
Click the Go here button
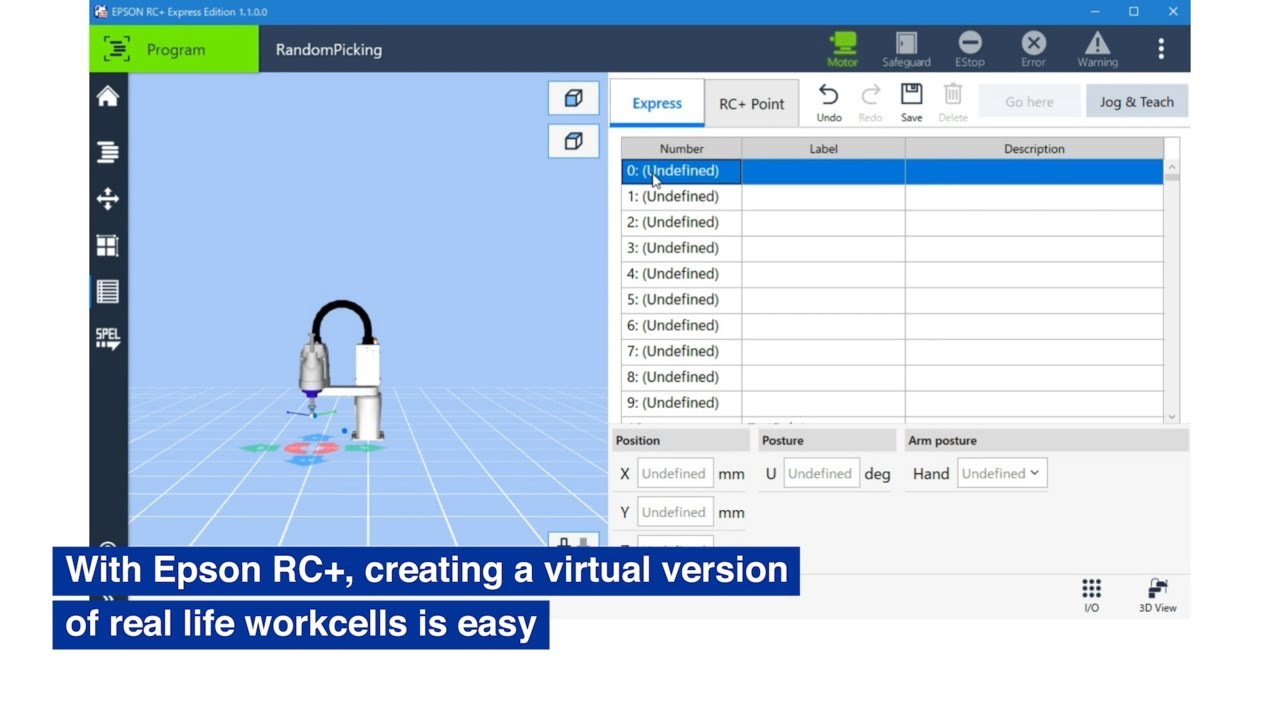click(1029, 102)
